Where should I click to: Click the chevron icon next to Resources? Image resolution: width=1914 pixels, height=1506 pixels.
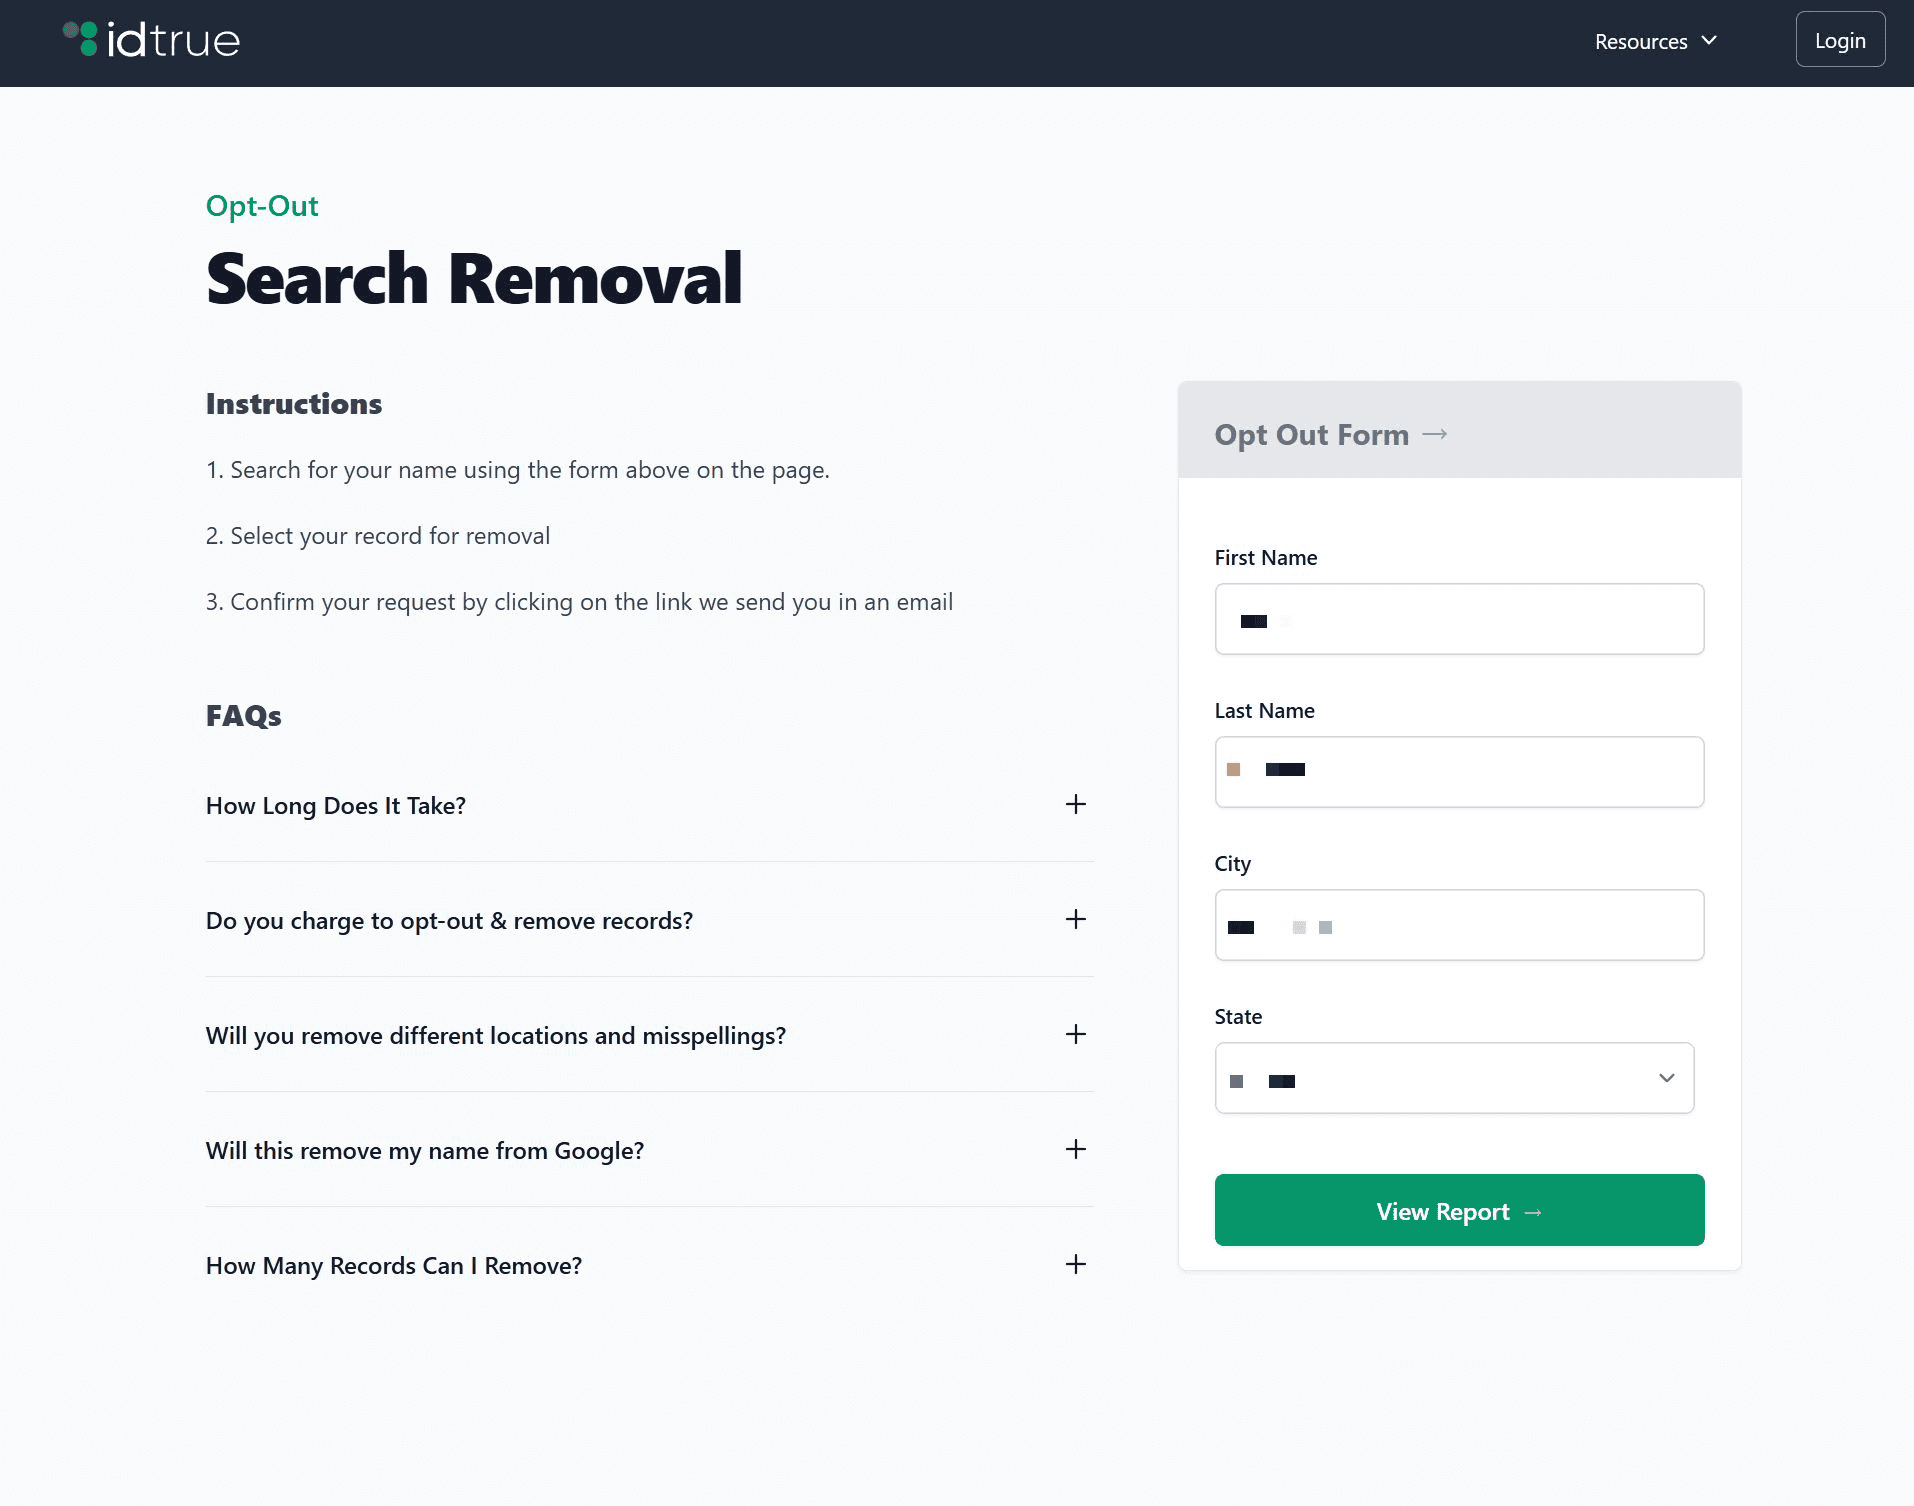pos(1710,41)
